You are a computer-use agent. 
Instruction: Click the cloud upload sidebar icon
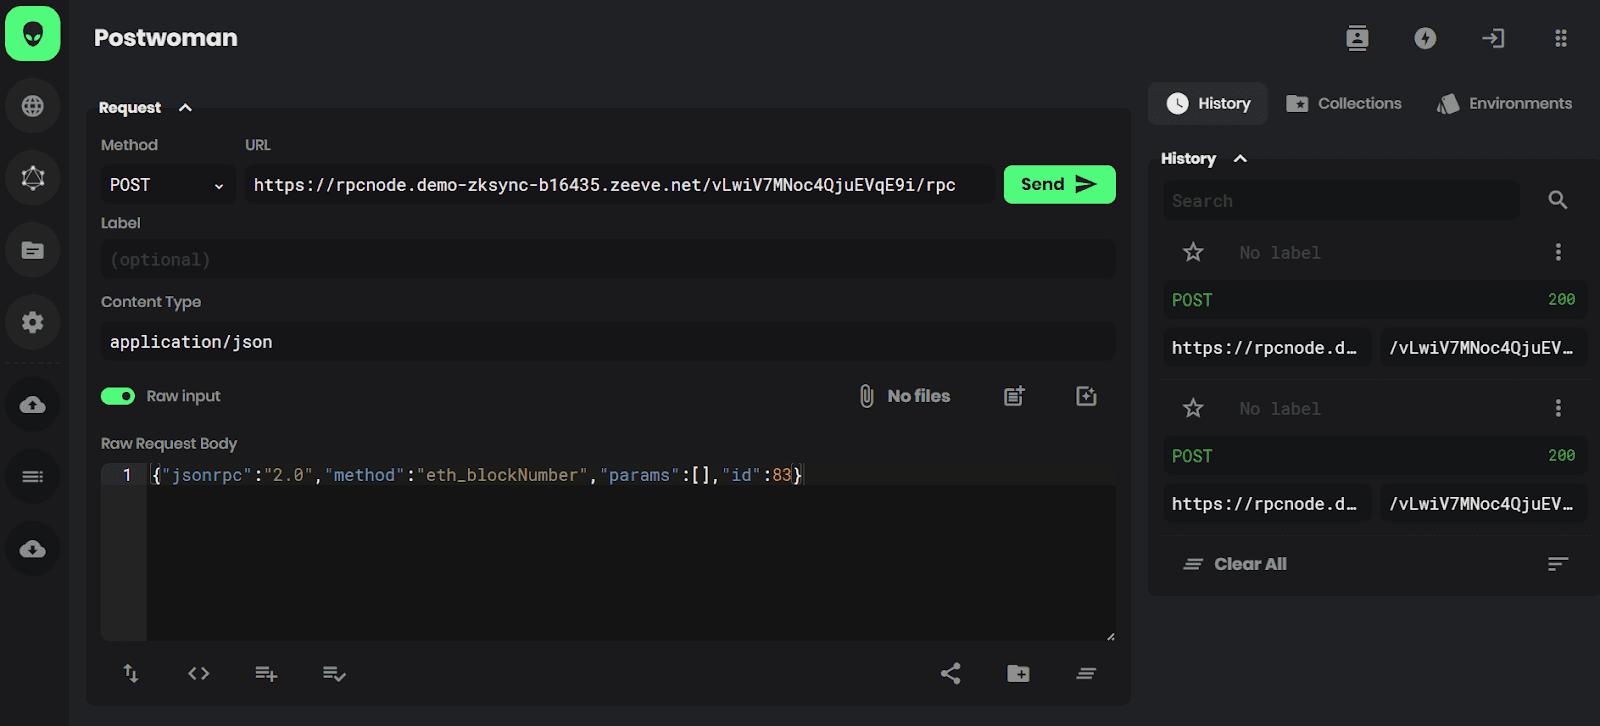(33, 405)
